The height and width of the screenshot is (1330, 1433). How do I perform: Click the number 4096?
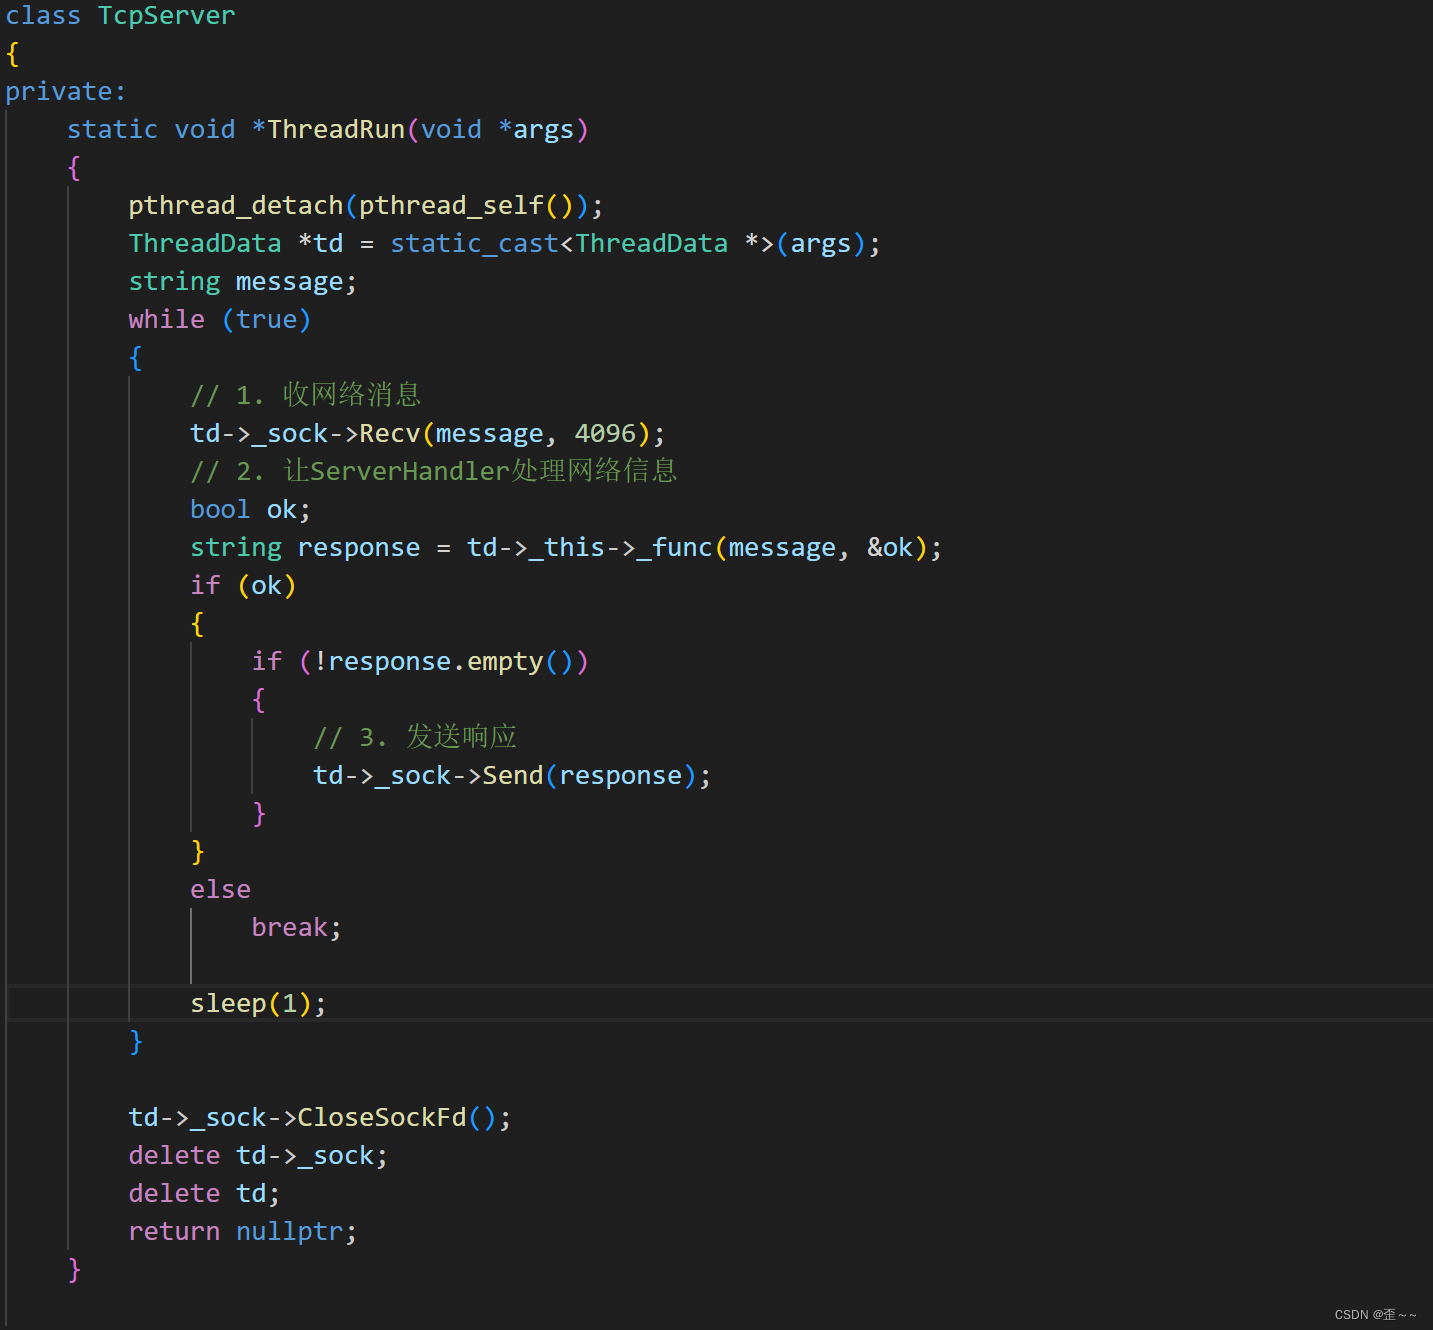tap(605, 434)
